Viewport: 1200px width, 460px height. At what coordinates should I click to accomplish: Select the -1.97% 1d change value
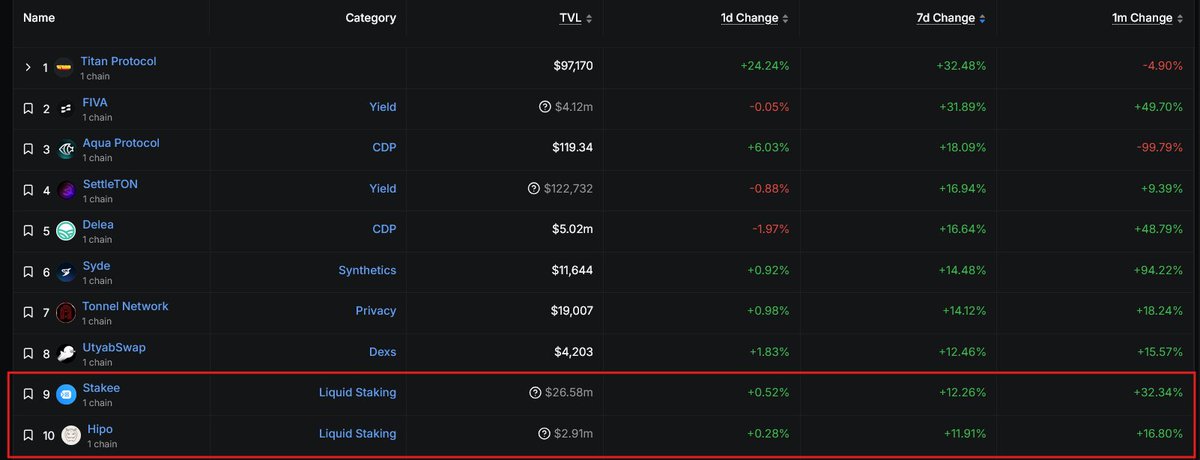tap(770, 229)
